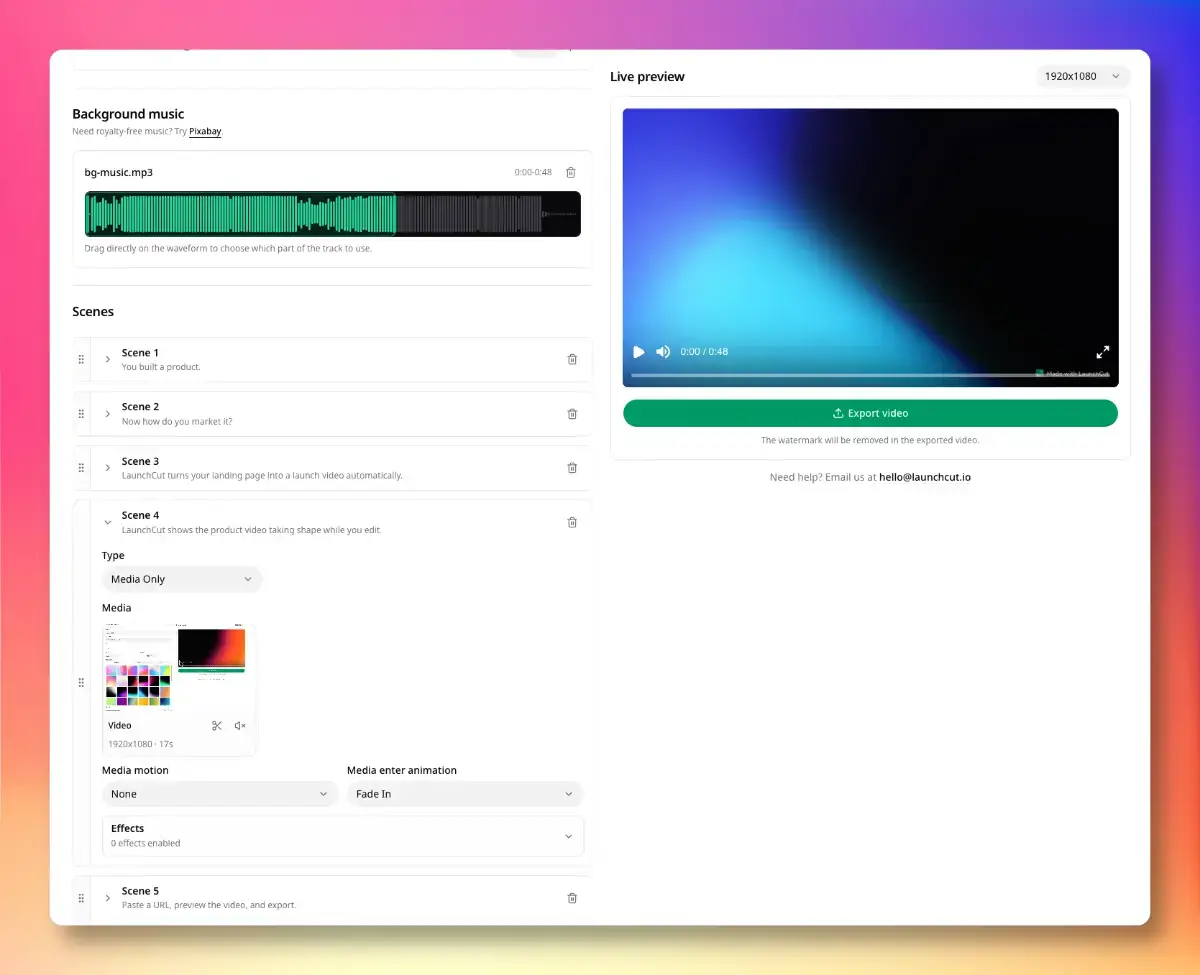Expand Scene 1 chevron

click(108, 359)
